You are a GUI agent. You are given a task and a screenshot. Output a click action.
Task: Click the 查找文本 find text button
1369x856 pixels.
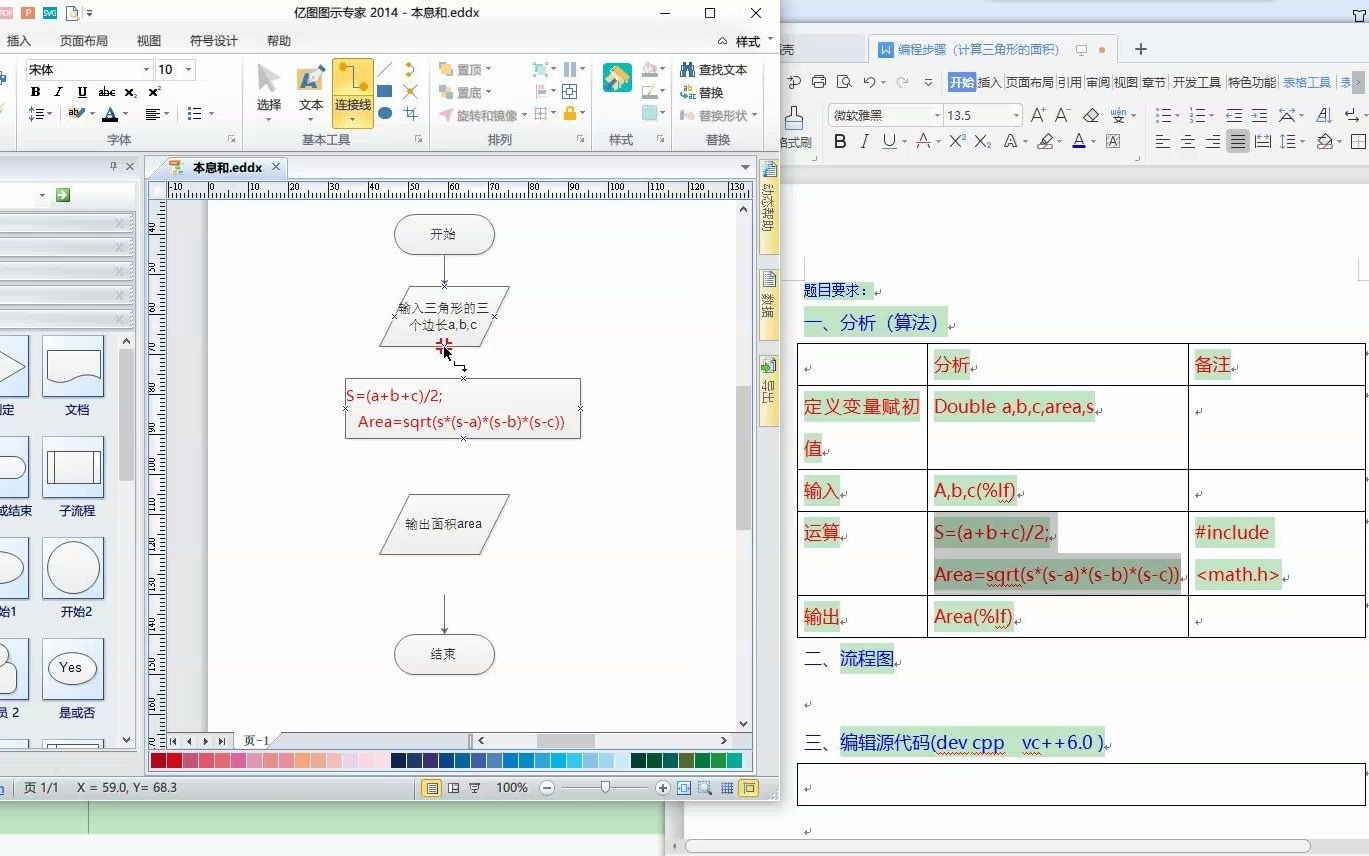point(714,69)
